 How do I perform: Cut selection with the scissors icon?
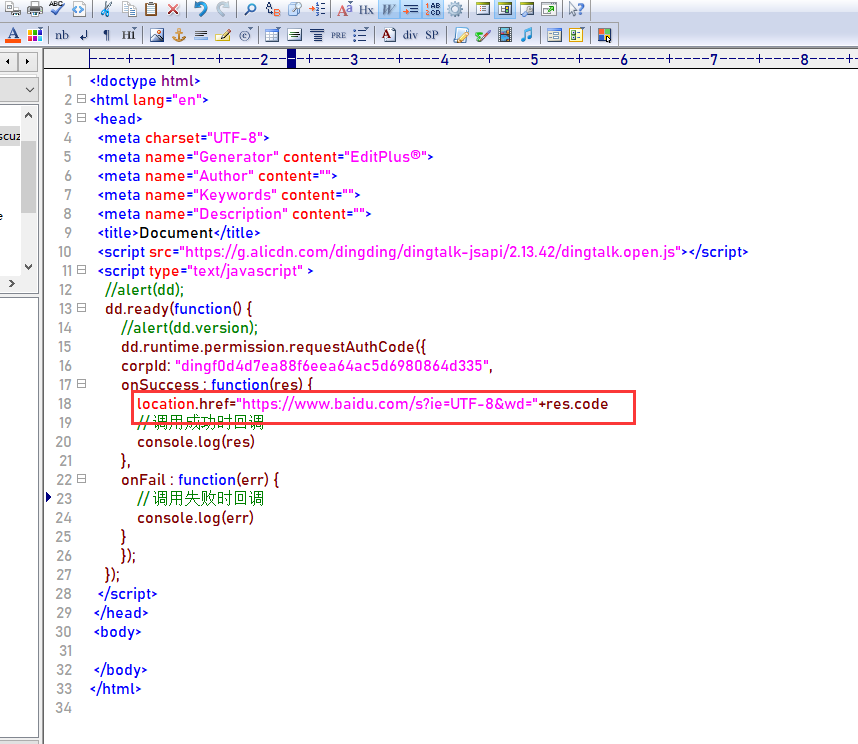pos(106,9)
